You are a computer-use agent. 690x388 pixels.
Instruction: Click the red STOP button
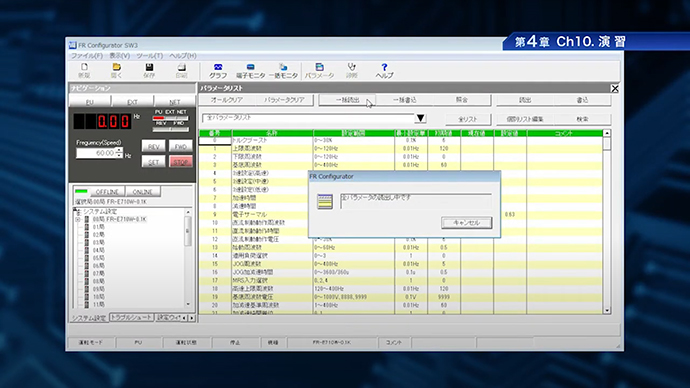180,161
